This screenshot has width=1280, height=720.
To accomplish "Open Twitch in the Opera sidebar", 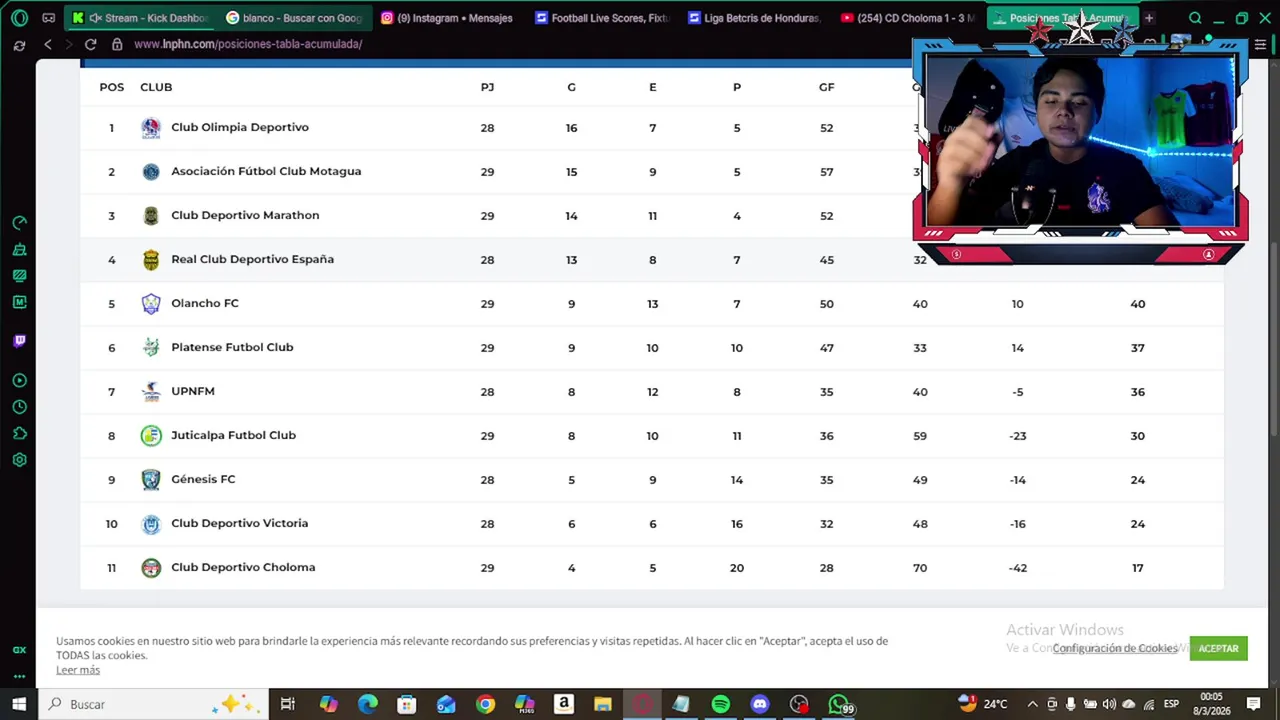I will 19,341.
